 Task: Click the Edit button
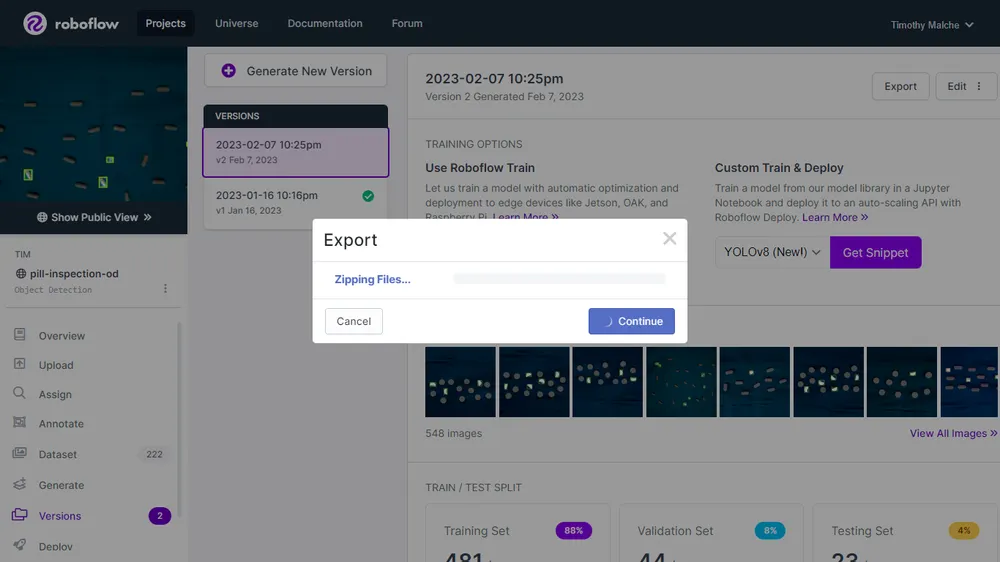coord(966,86)
